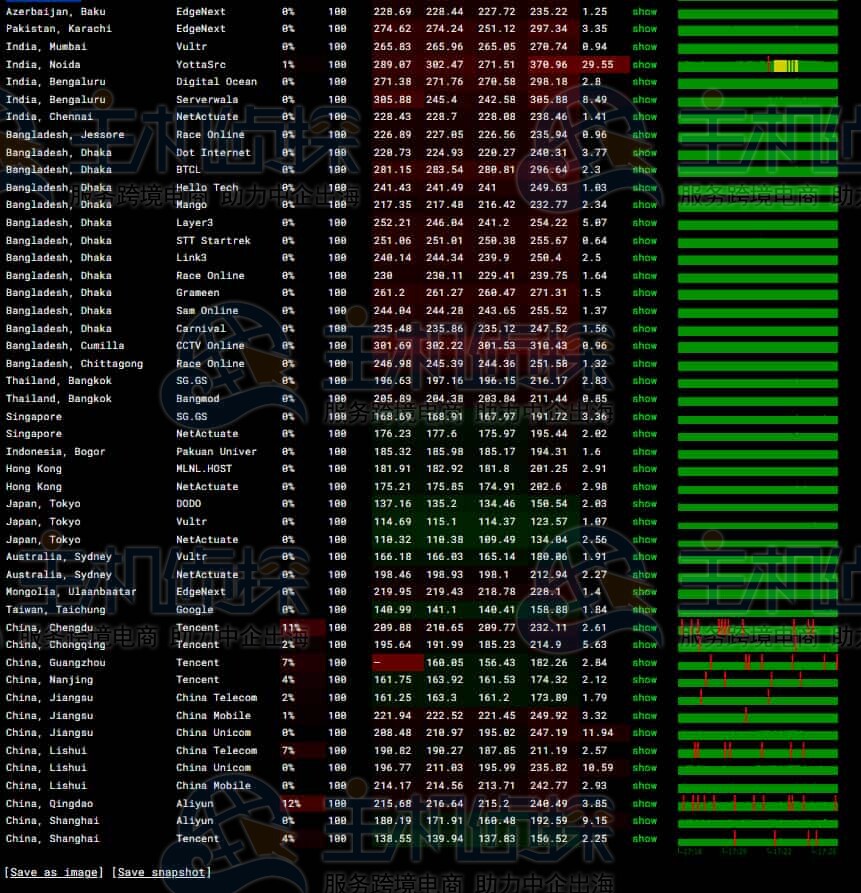Open 'show' for Mongolia, Ulaanbaatar EdgeNext row
This screenshot has height=893, width=861.
click(644, 592)
